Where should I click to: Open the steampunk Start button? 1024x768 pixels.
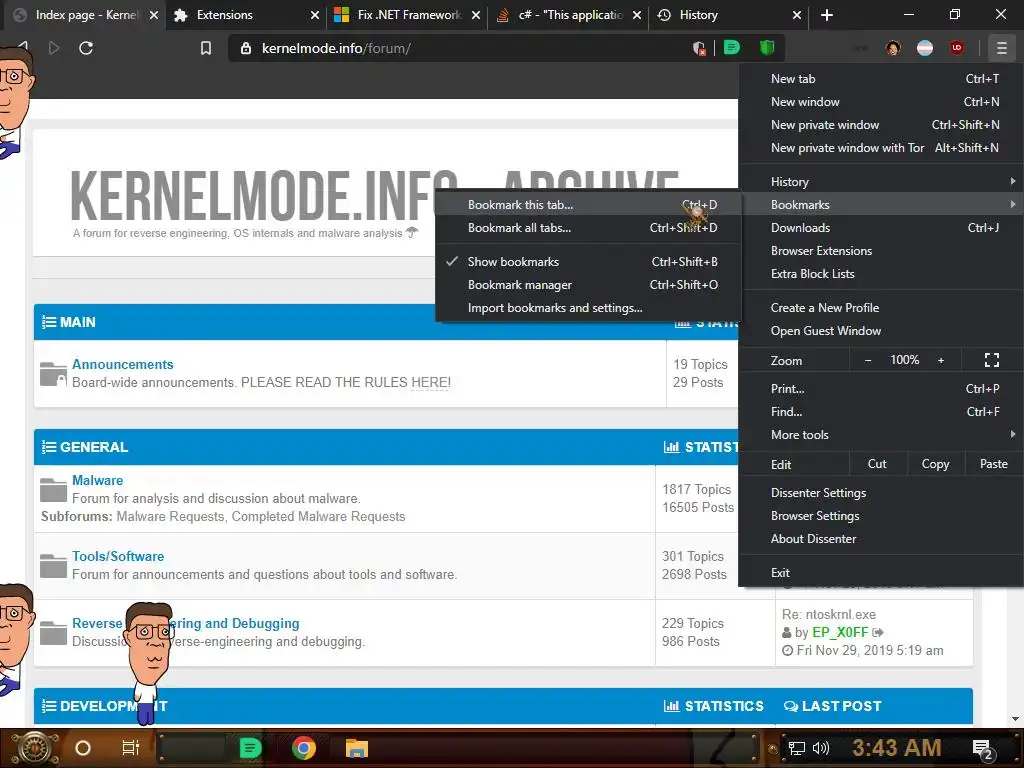(35, 748)
